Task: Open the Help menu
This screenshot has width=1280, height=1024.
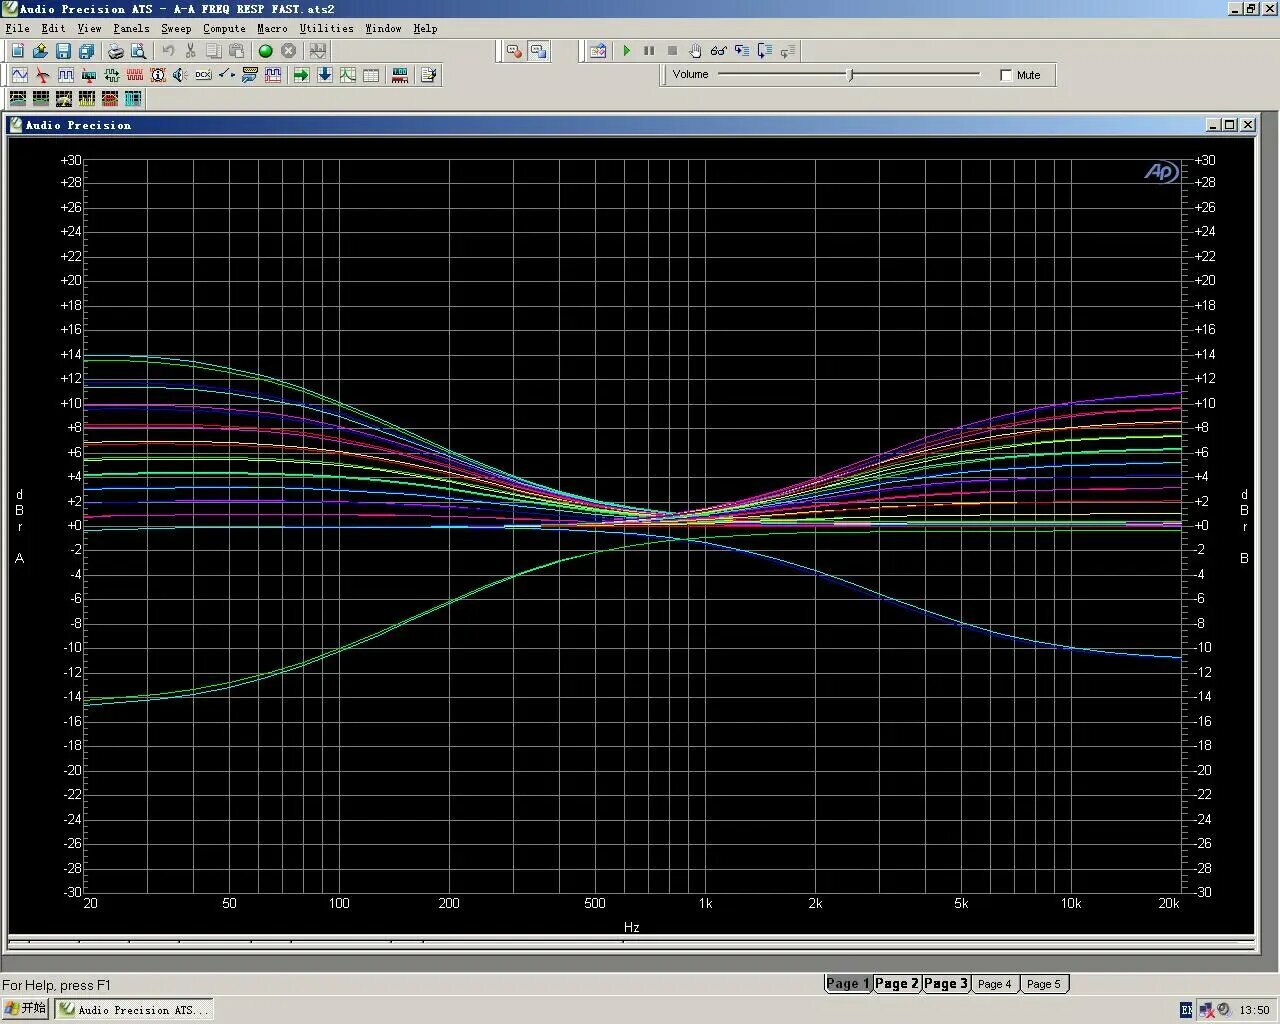Action: (425, 28)
